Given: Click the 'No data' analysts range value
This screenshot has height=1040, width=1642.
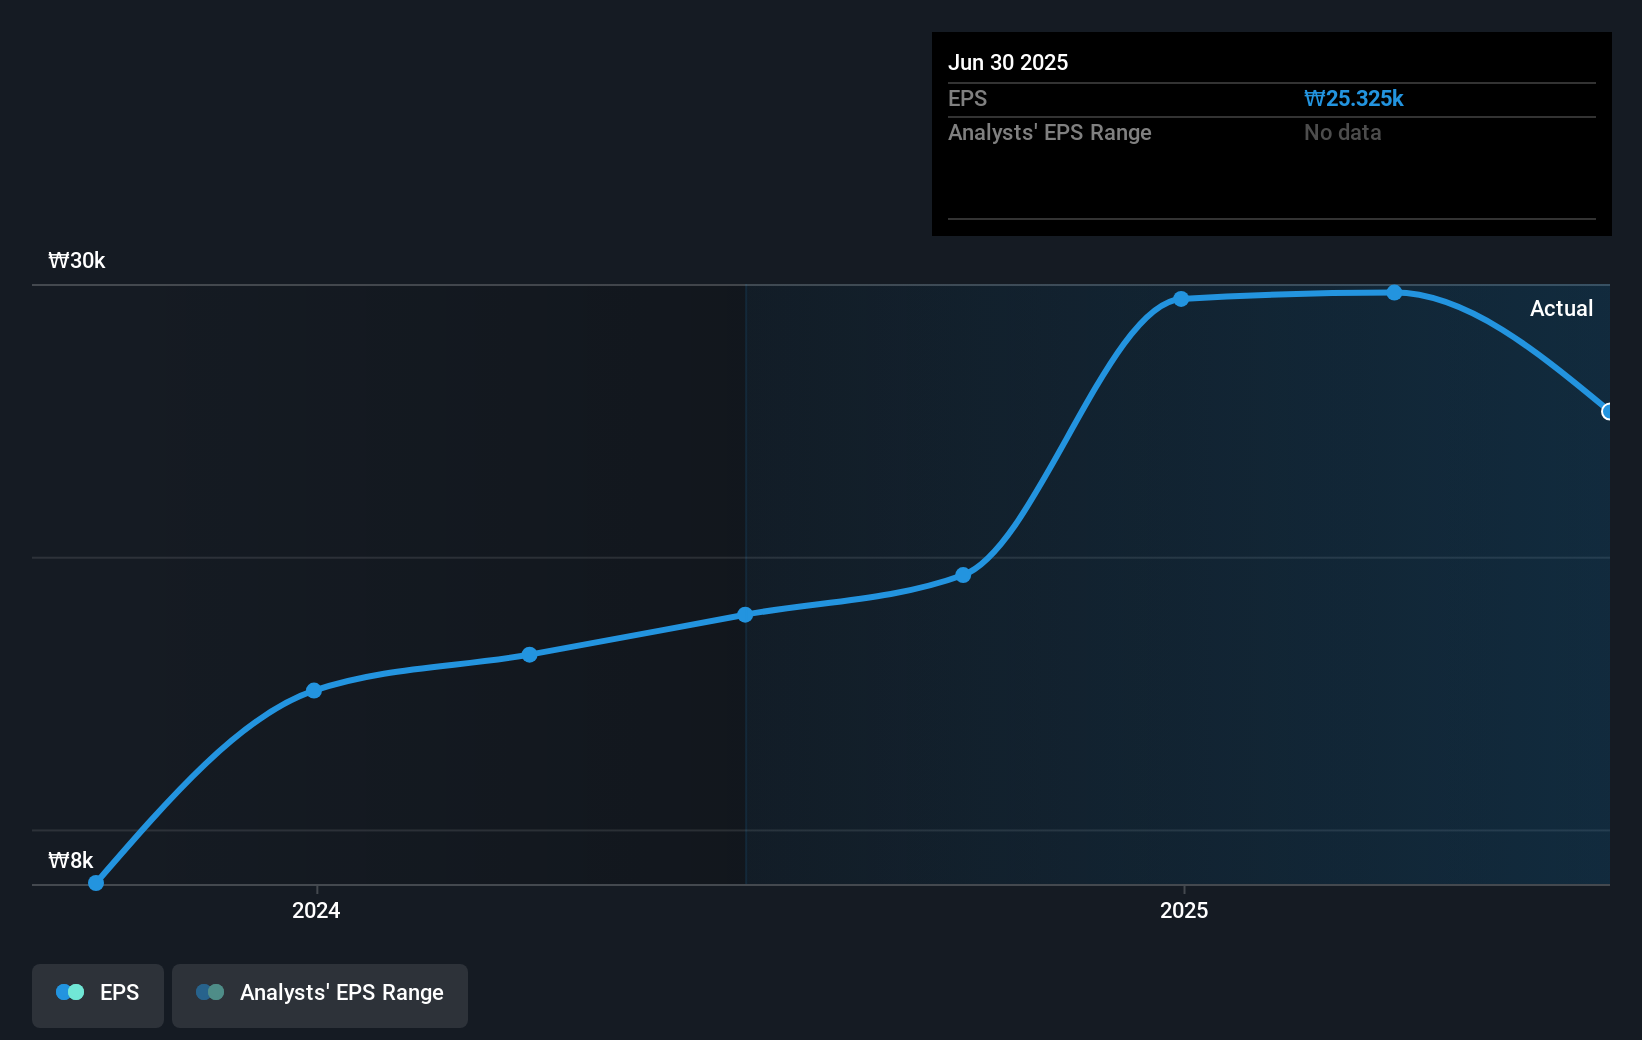Looking at the screenshot, I should coord(1342,132).
